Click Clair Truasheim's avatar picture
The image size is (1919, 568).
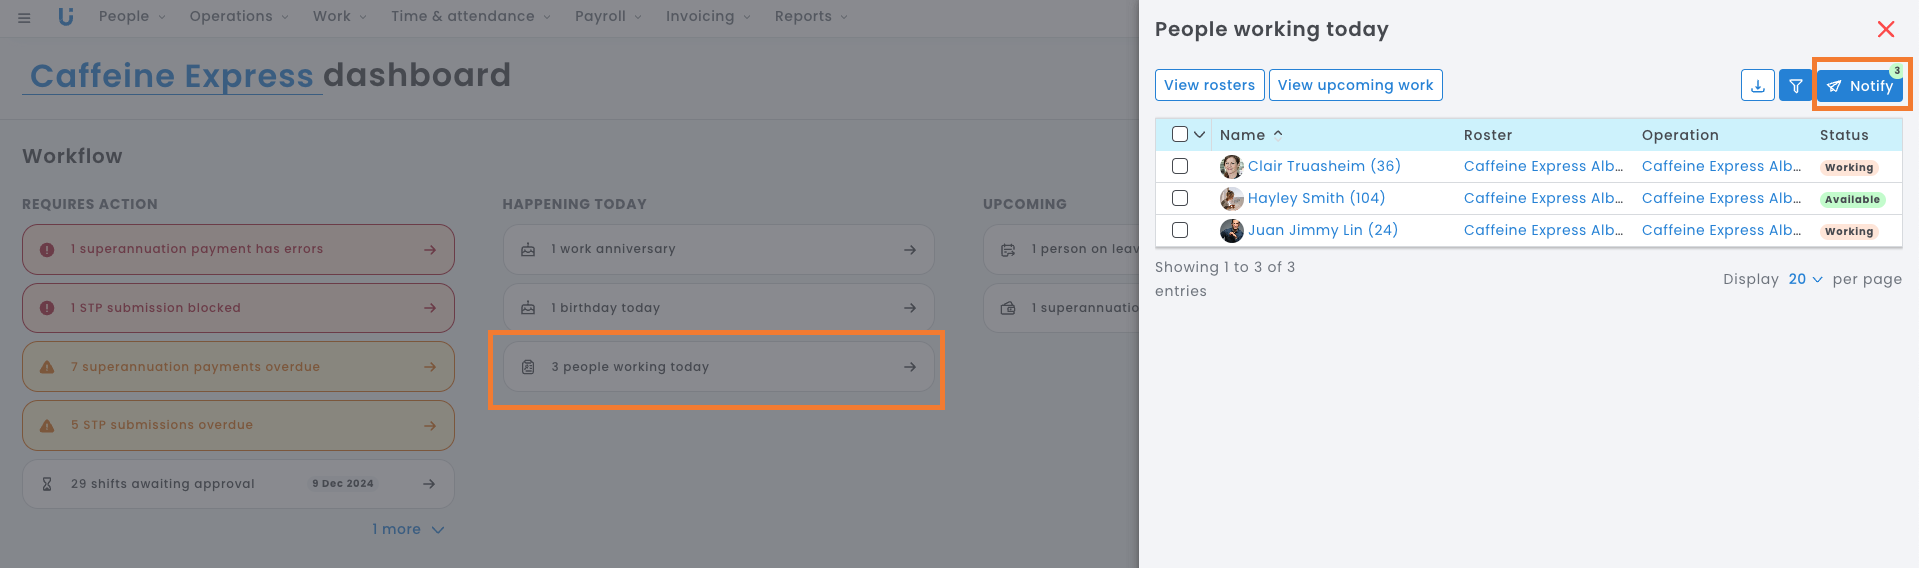click(x=1231, y=167)
